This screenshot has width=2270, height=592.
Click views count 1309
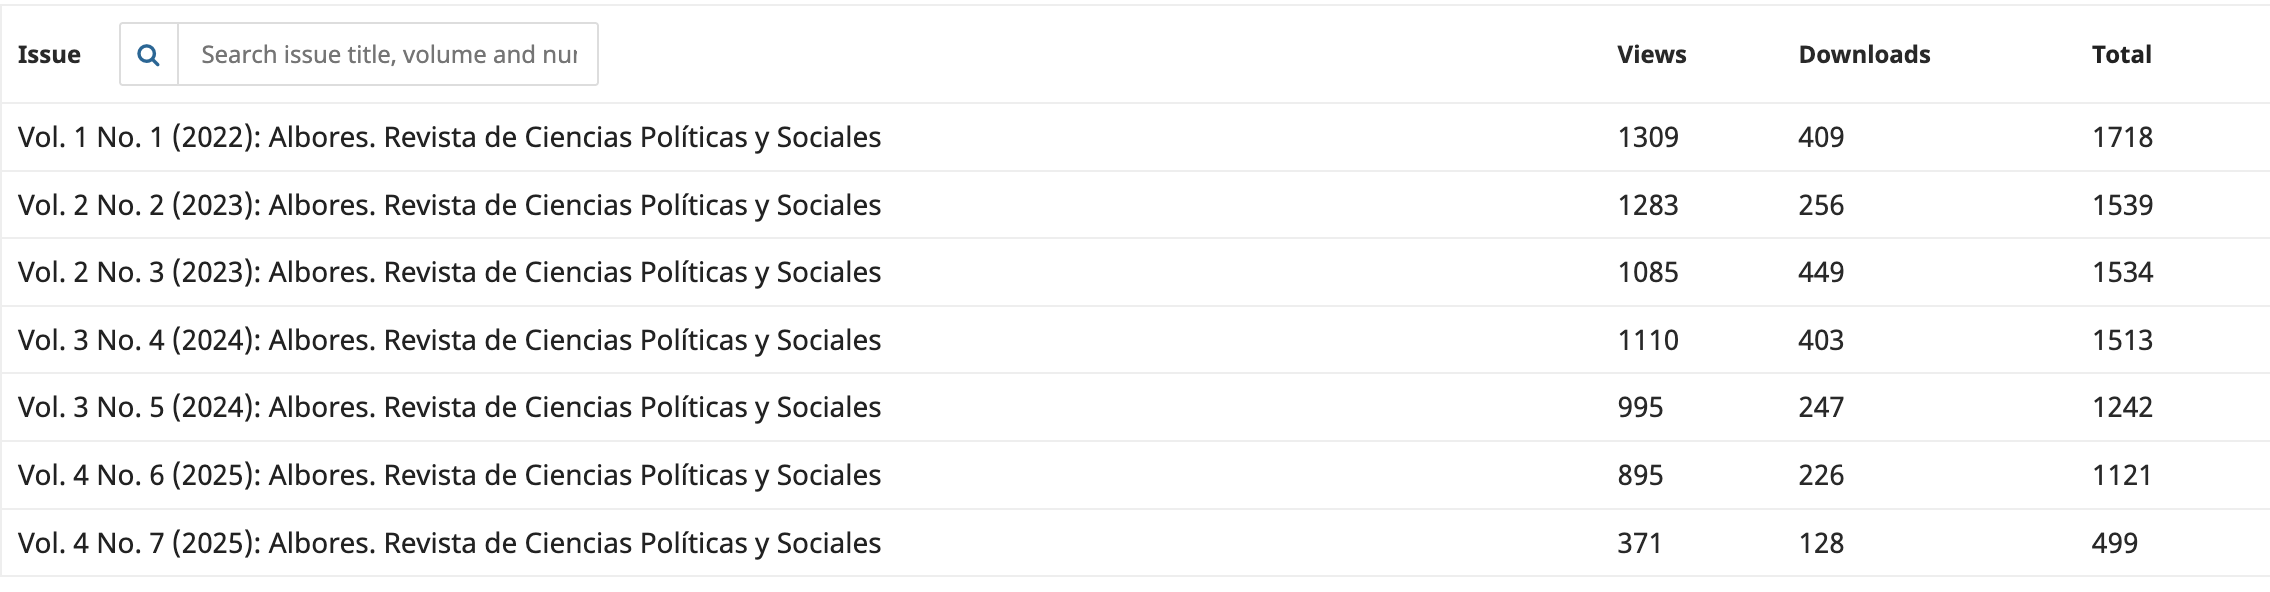(x=1648, y=137)
